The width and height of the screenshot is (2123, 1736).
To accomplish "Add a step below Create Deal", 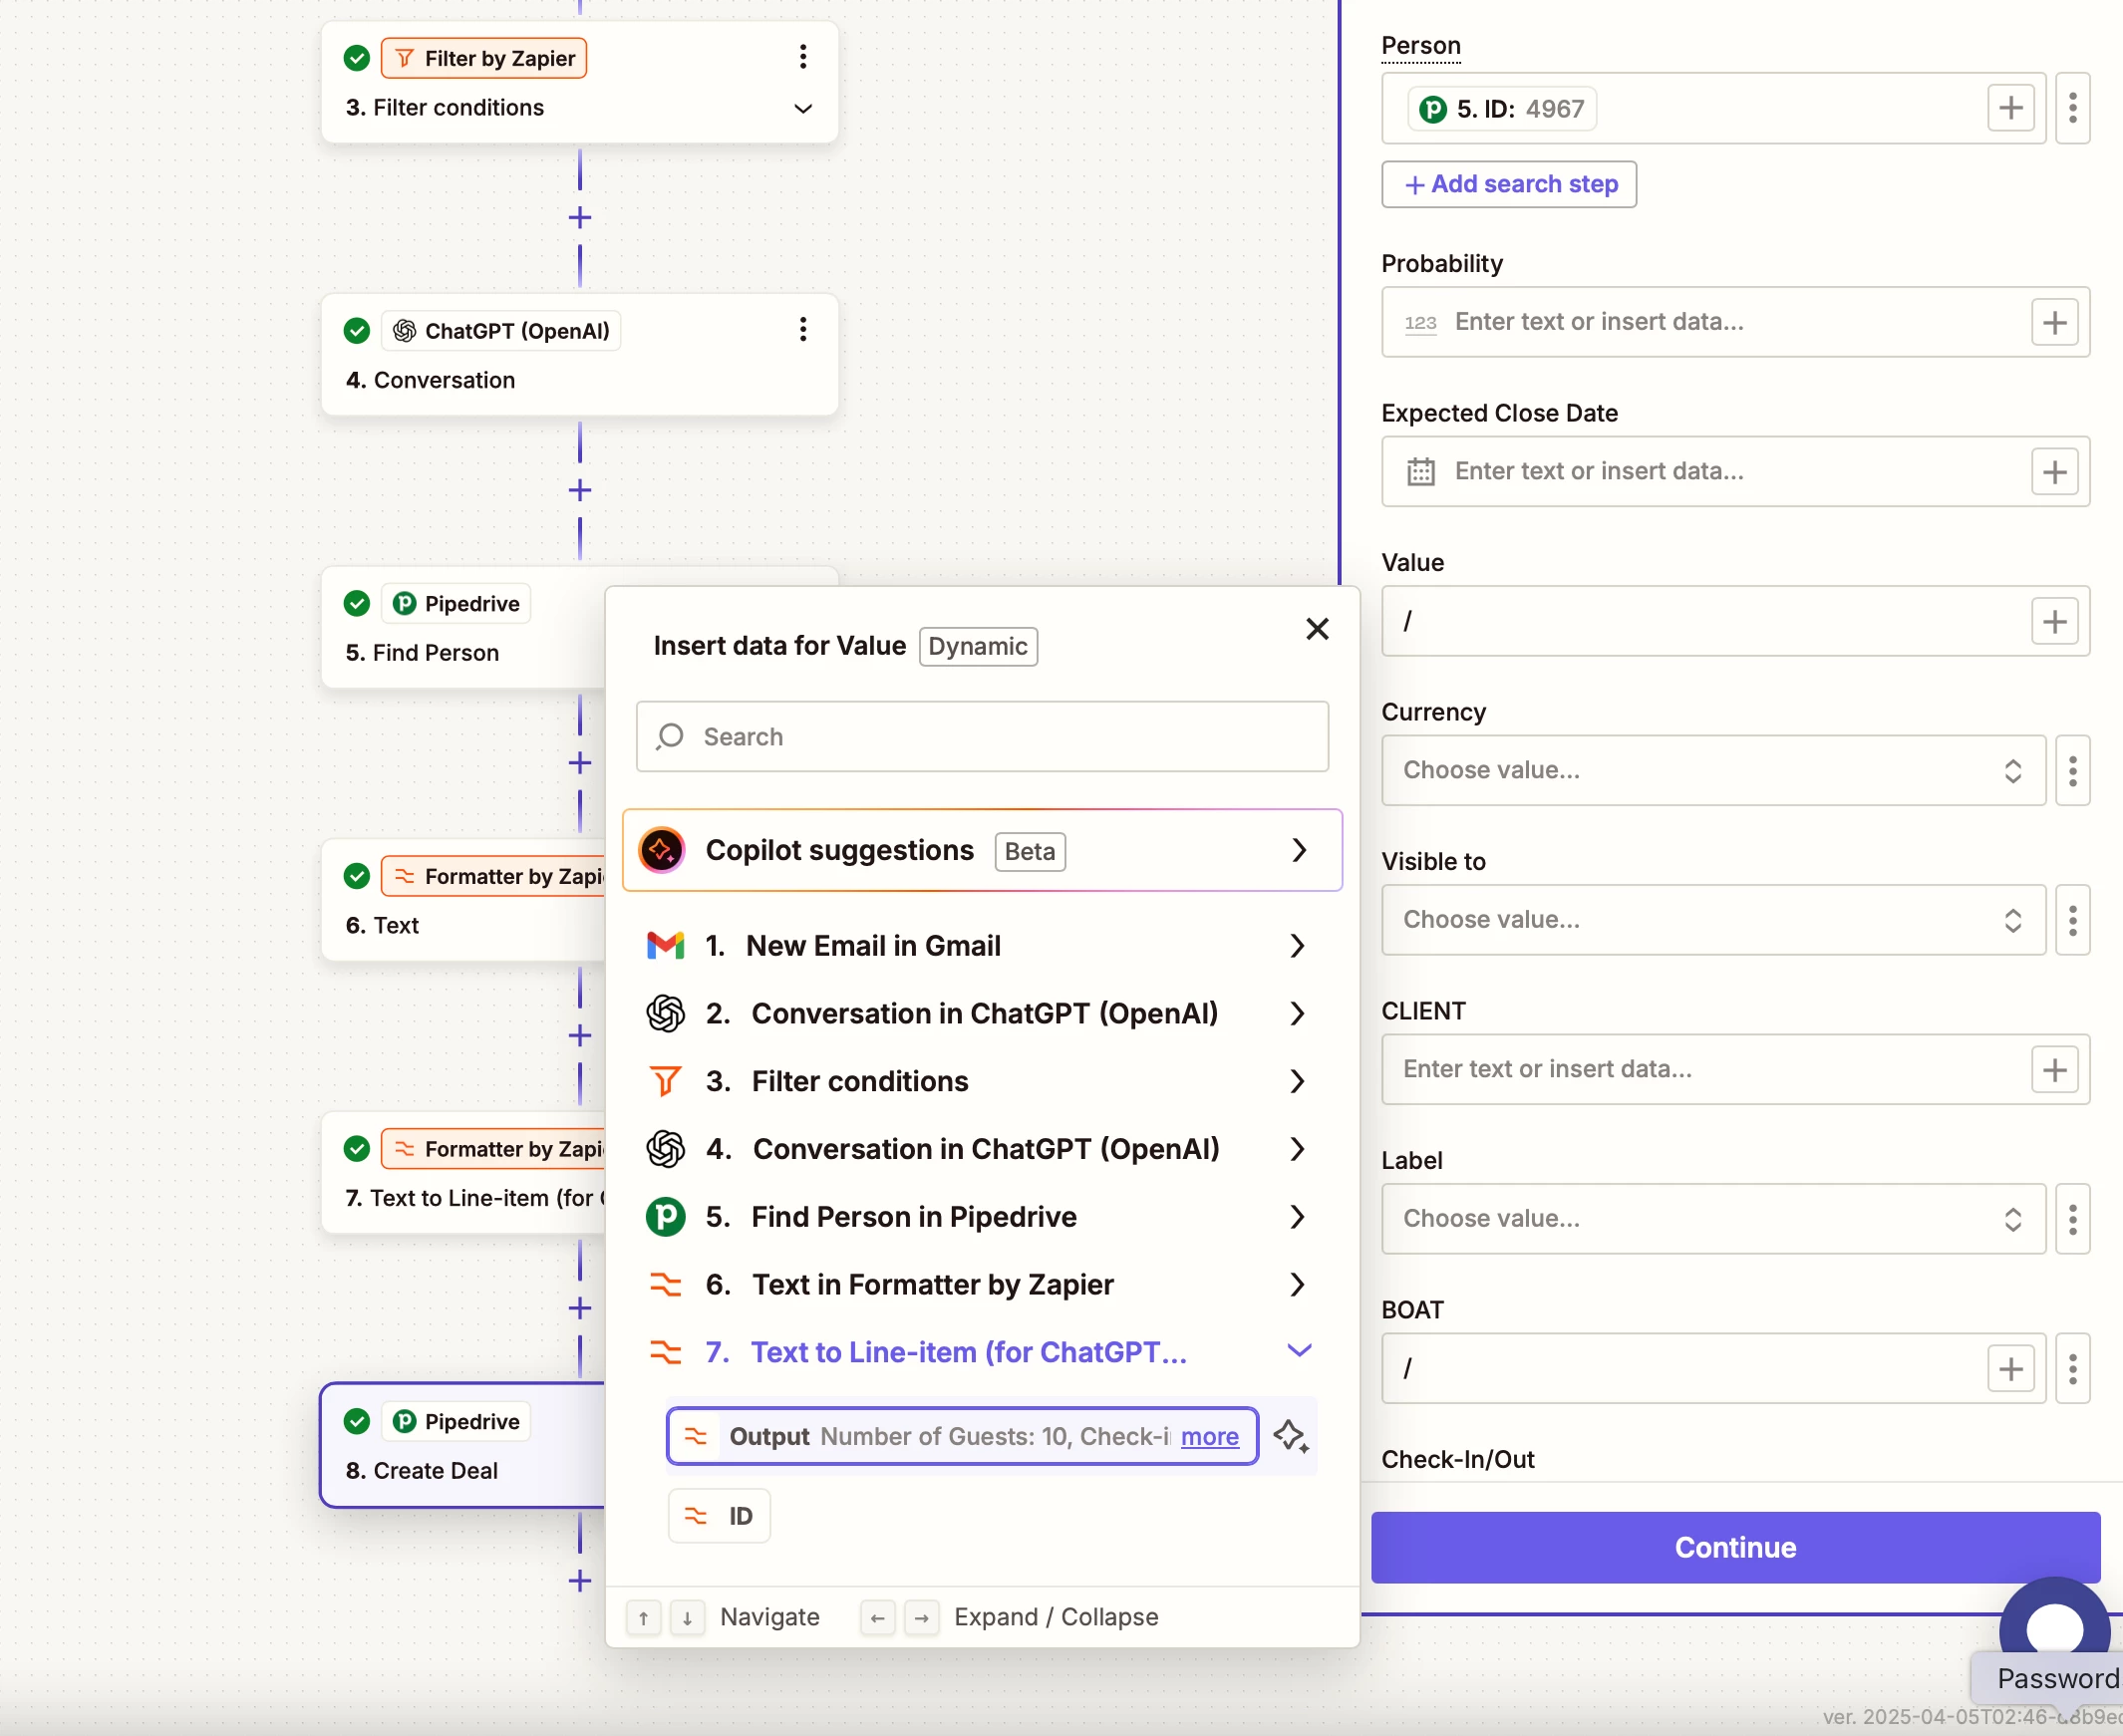I will click(x=580, y=1581).
